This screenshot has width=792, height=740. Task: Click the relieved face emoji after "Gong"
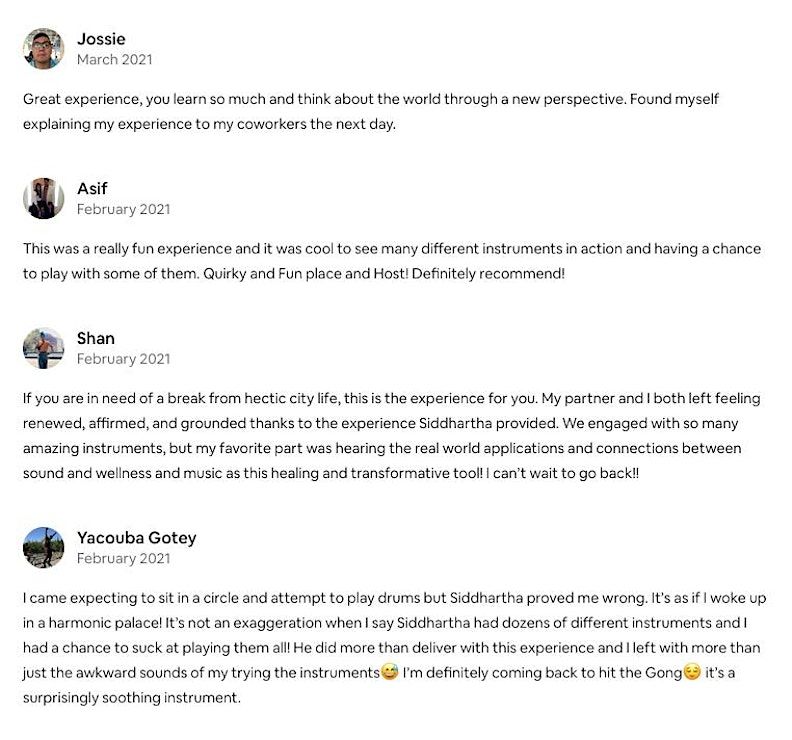pos(692,673)
